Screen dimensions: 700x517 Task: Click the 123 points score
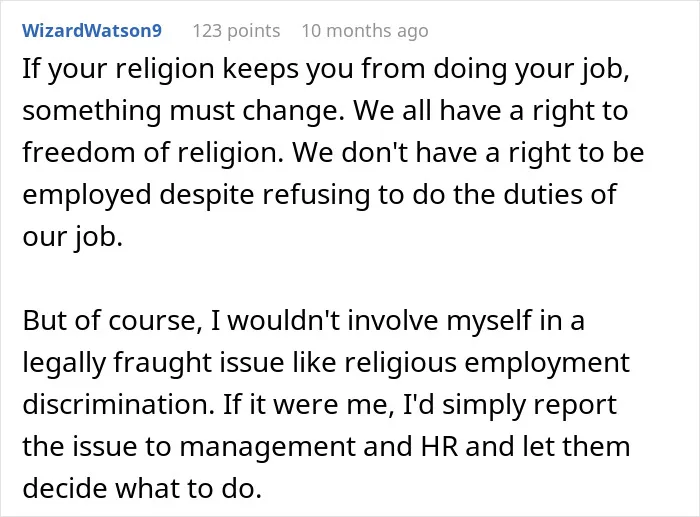[x=236, y=31]
